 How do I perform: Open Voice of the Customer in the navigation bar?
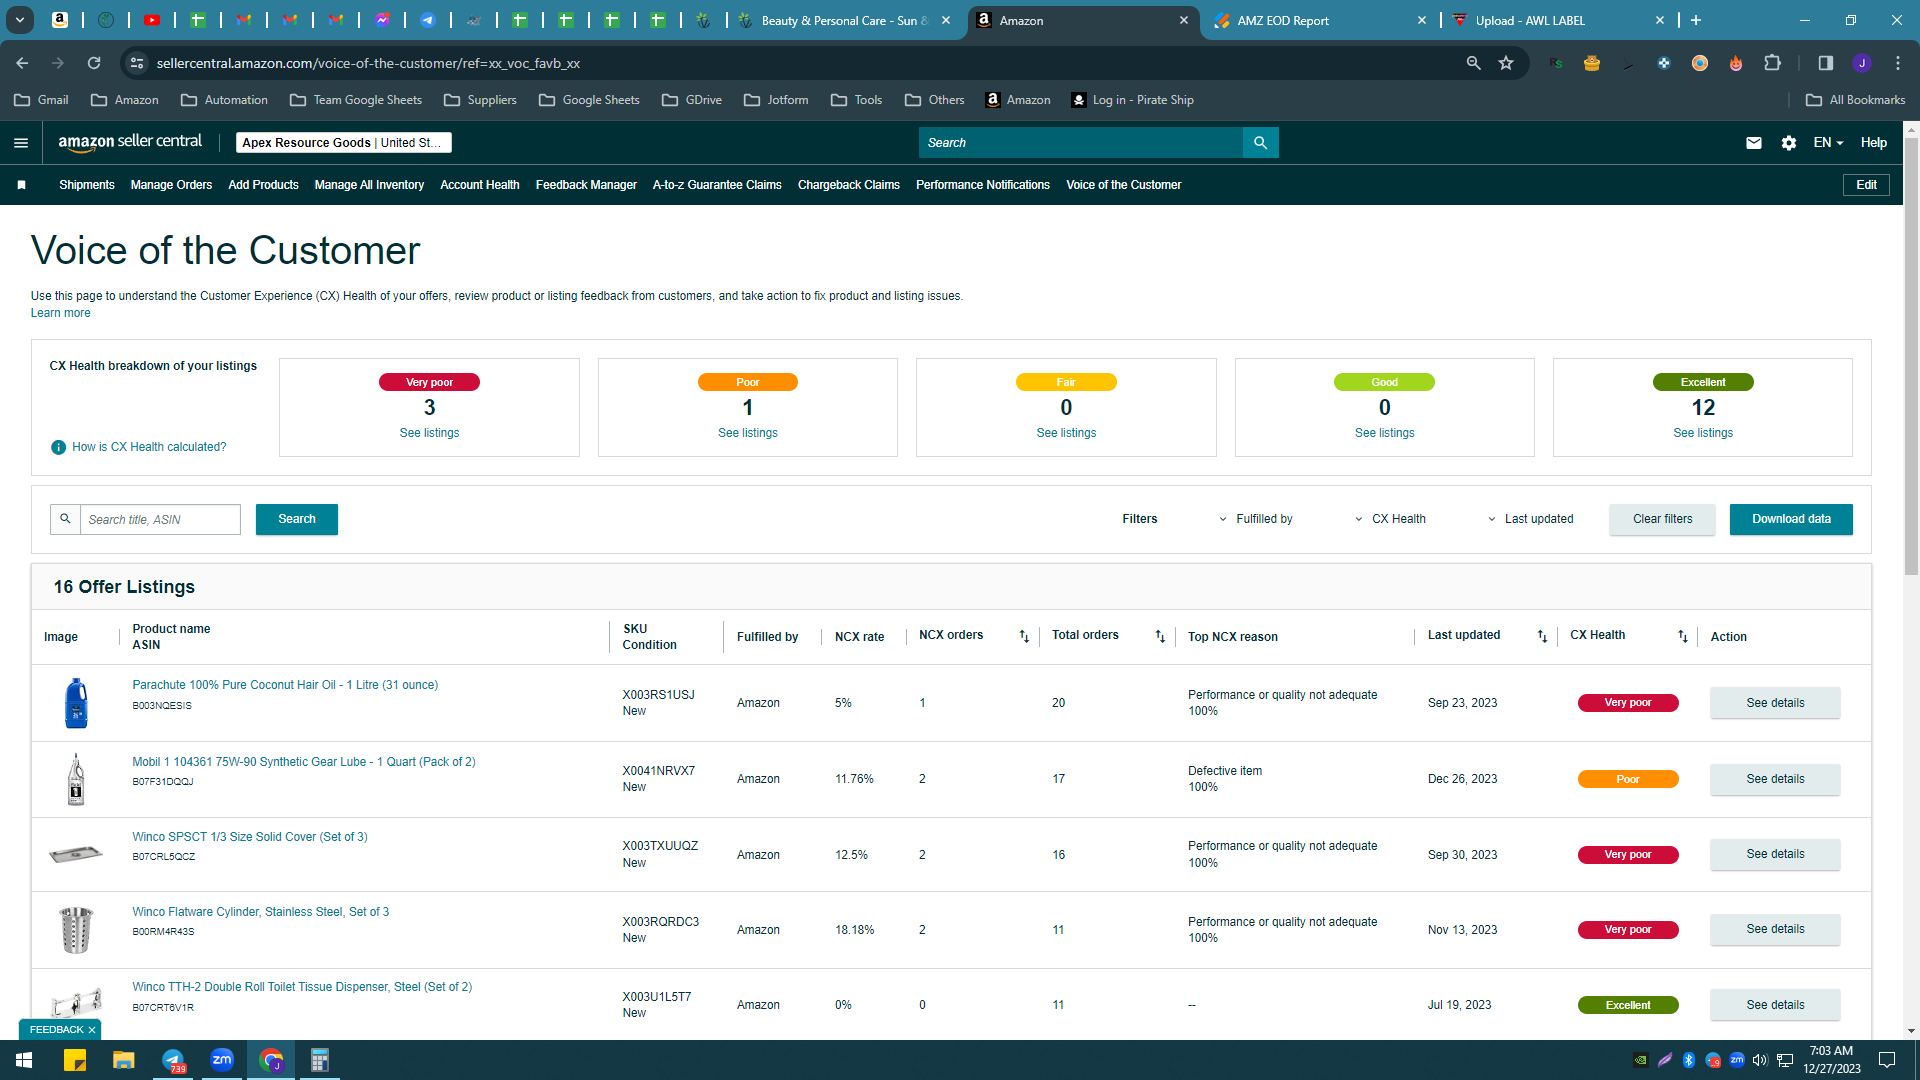[x=1124, y=185]
